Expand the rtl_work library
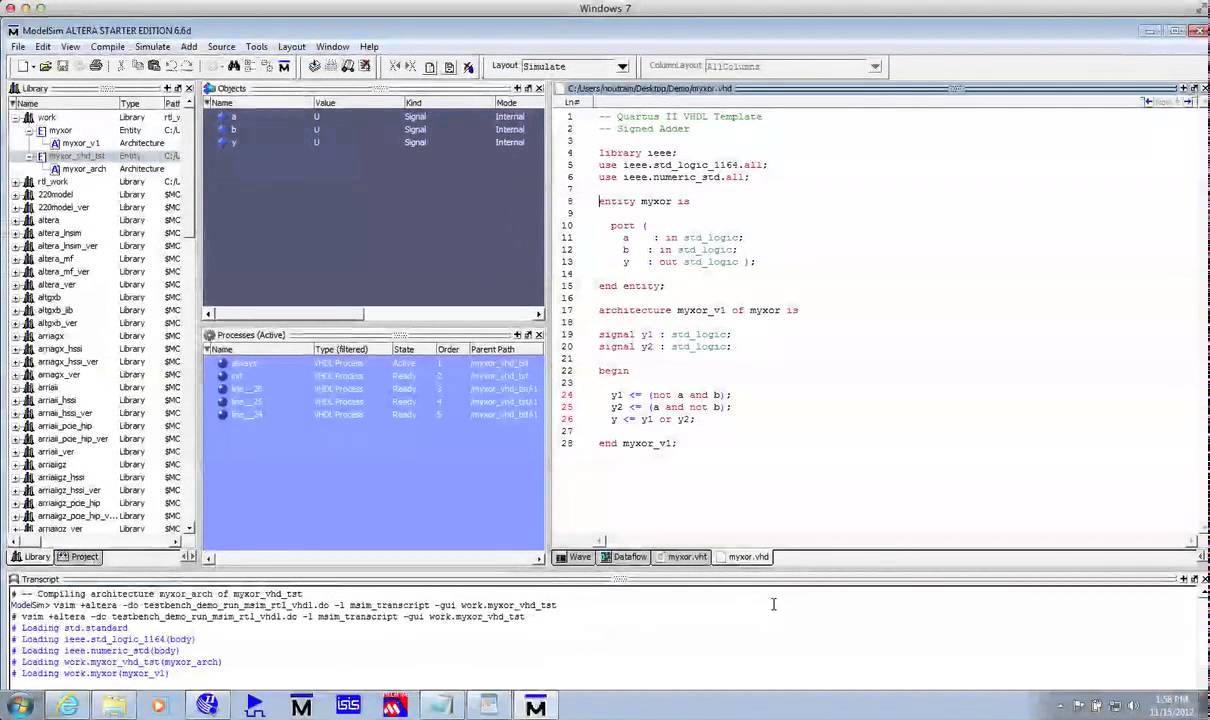Viewport: 1210px width, 720px height. click(x=16, y=182)
